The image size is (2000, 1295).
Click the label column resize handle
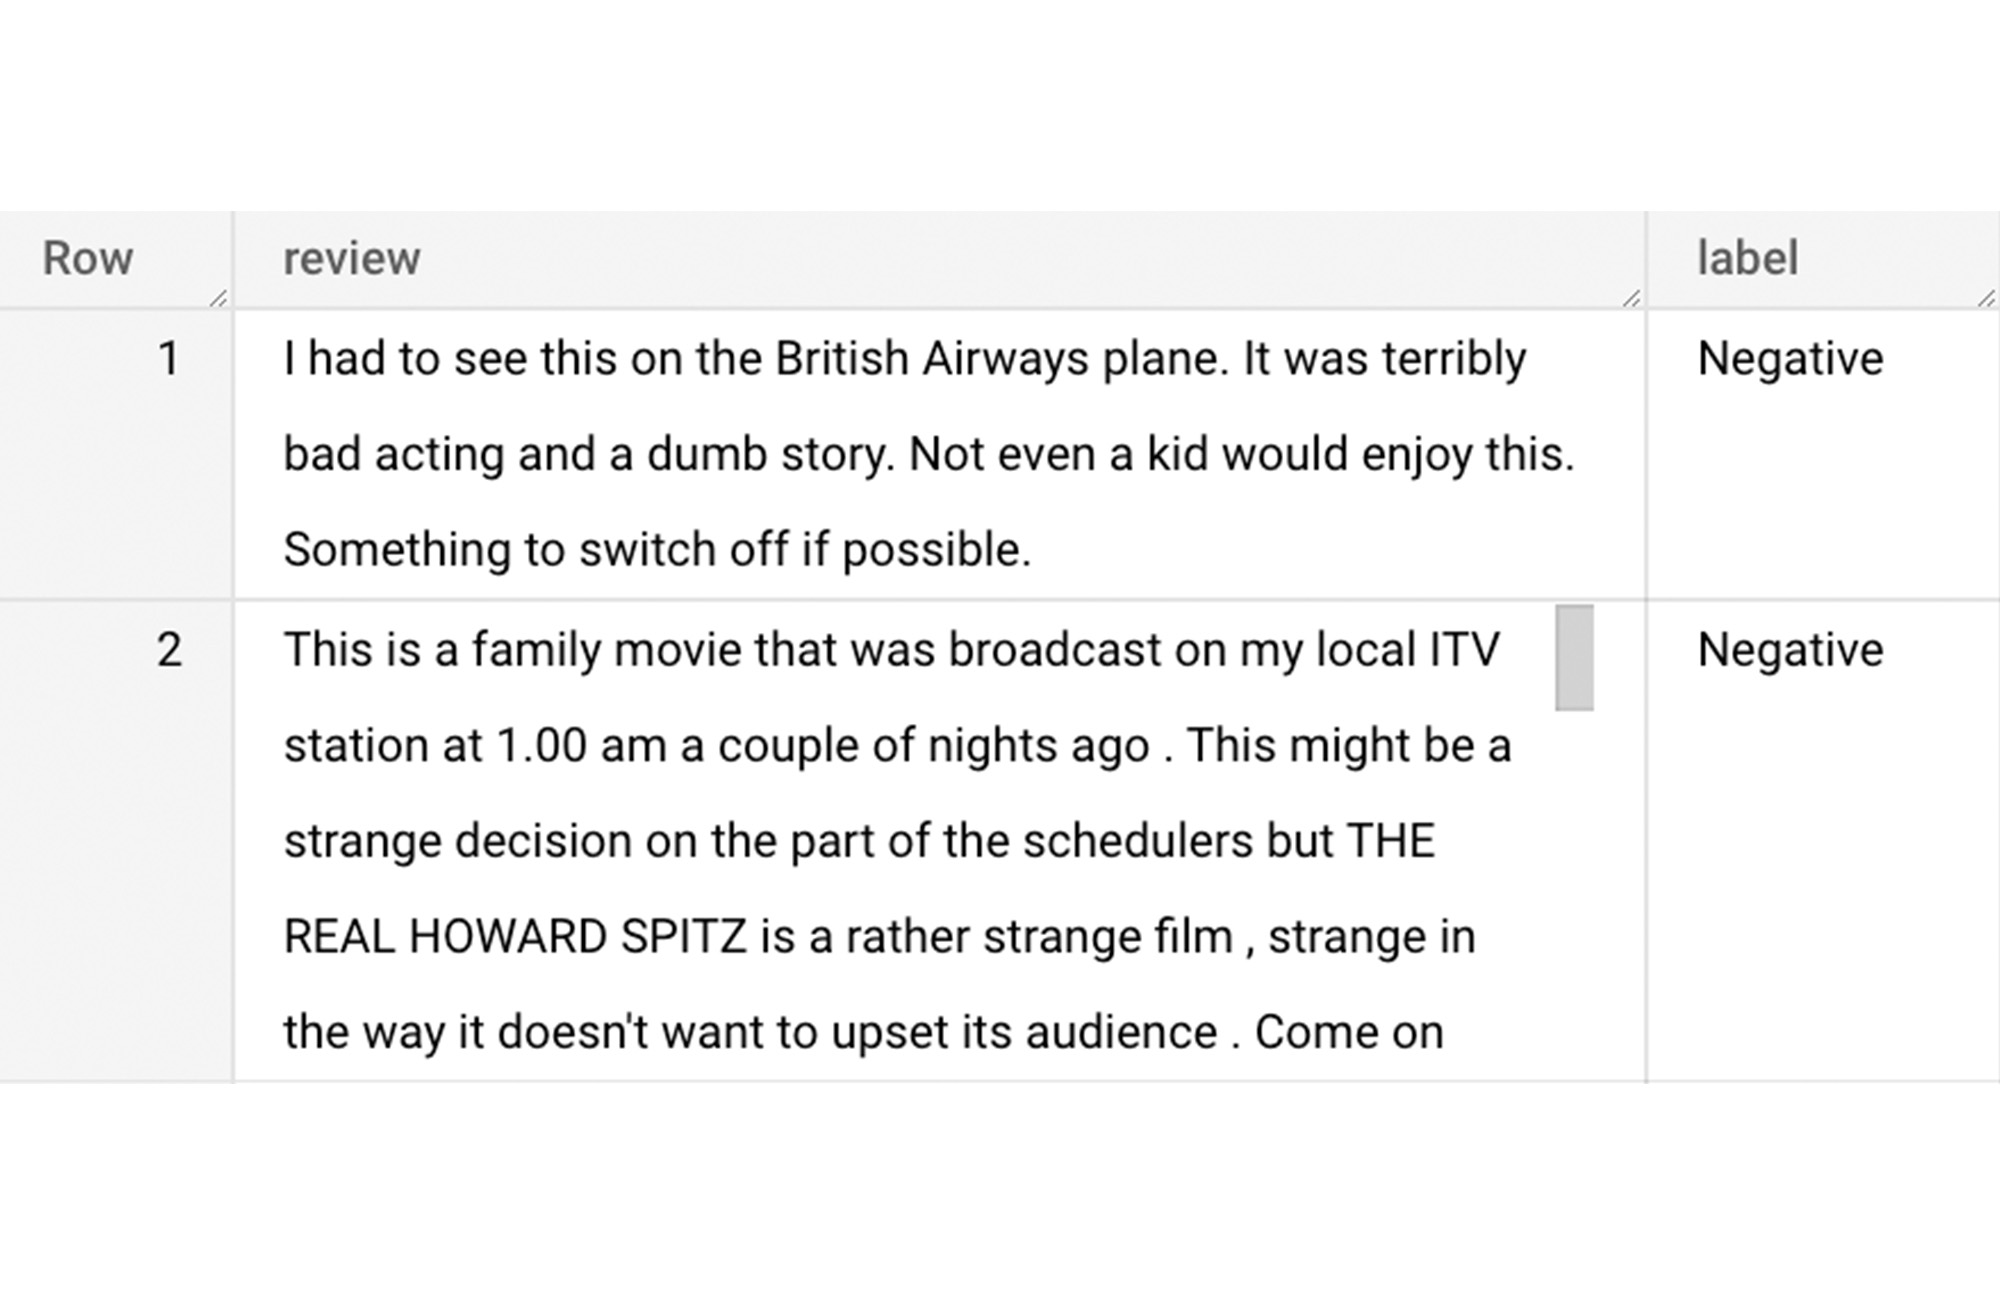click(x=1986, y=298)
